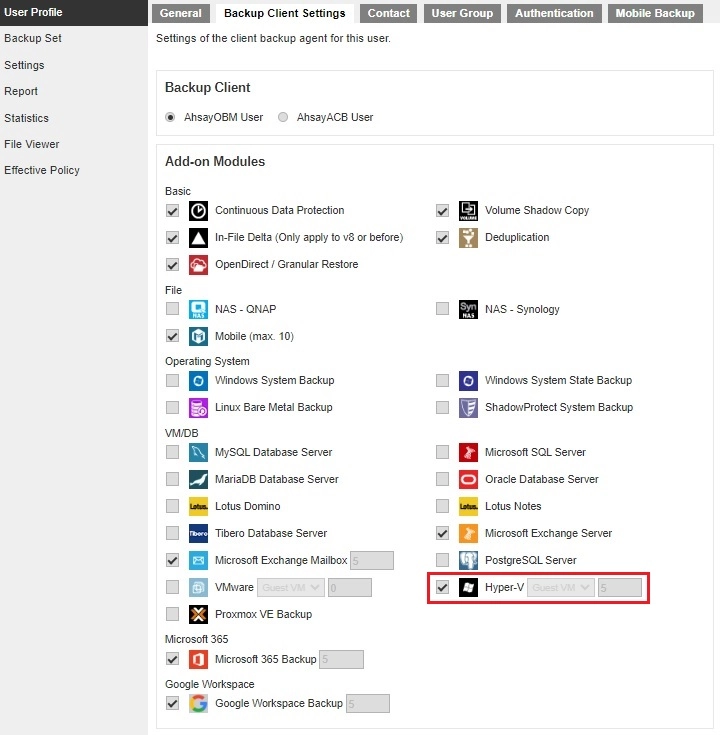
Task: Open the Mobile Backup tab
Action: tap(654, 13)
